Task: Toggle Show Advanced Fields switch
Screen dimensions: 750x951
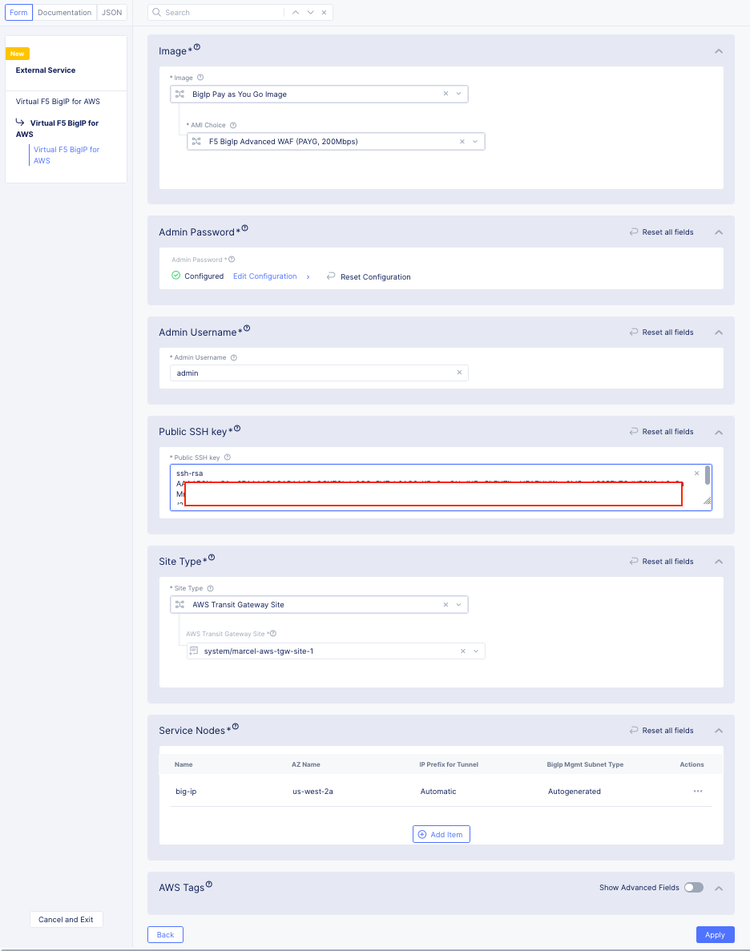Action: (693, 888)
